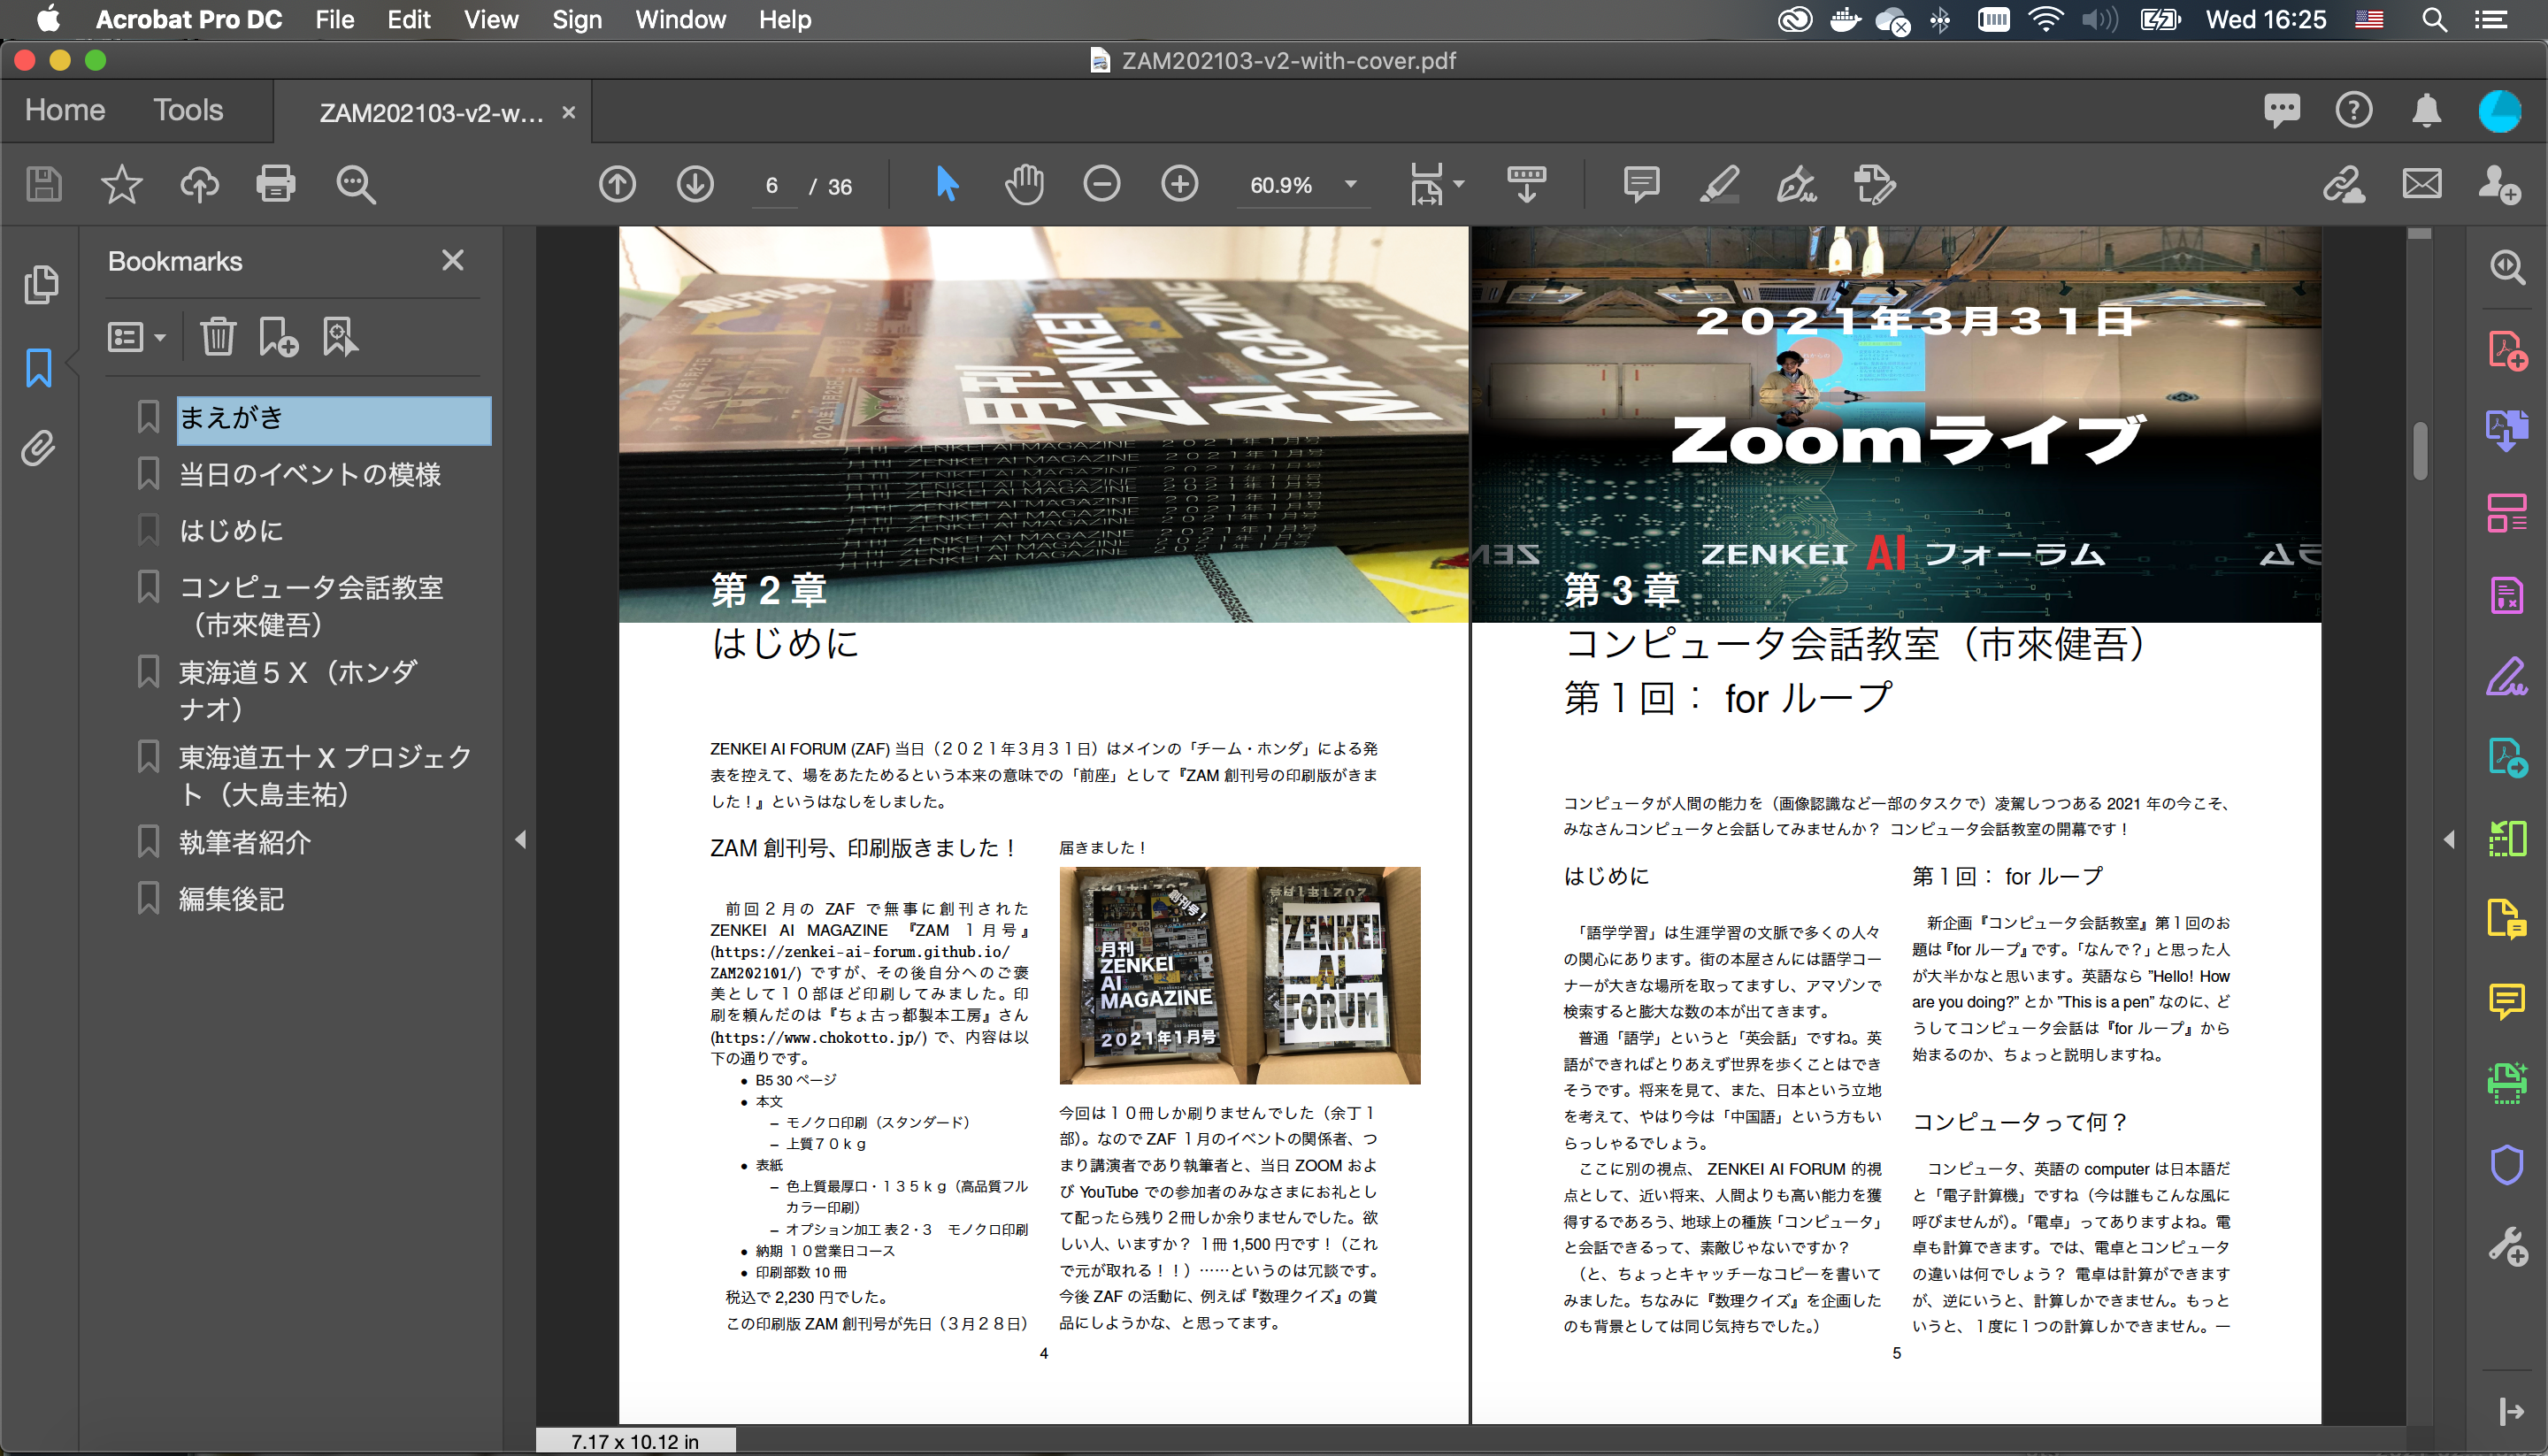Screen dimensions: 2548x1456
Task: Collapse the left navigation pane arrow
Action: [x=520, y=839]
